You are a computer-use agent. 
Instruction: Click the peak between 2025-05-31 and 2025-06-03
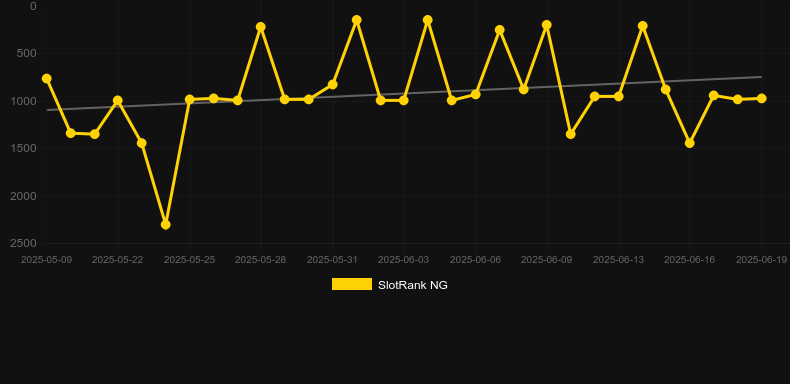(x=357, y=20)
